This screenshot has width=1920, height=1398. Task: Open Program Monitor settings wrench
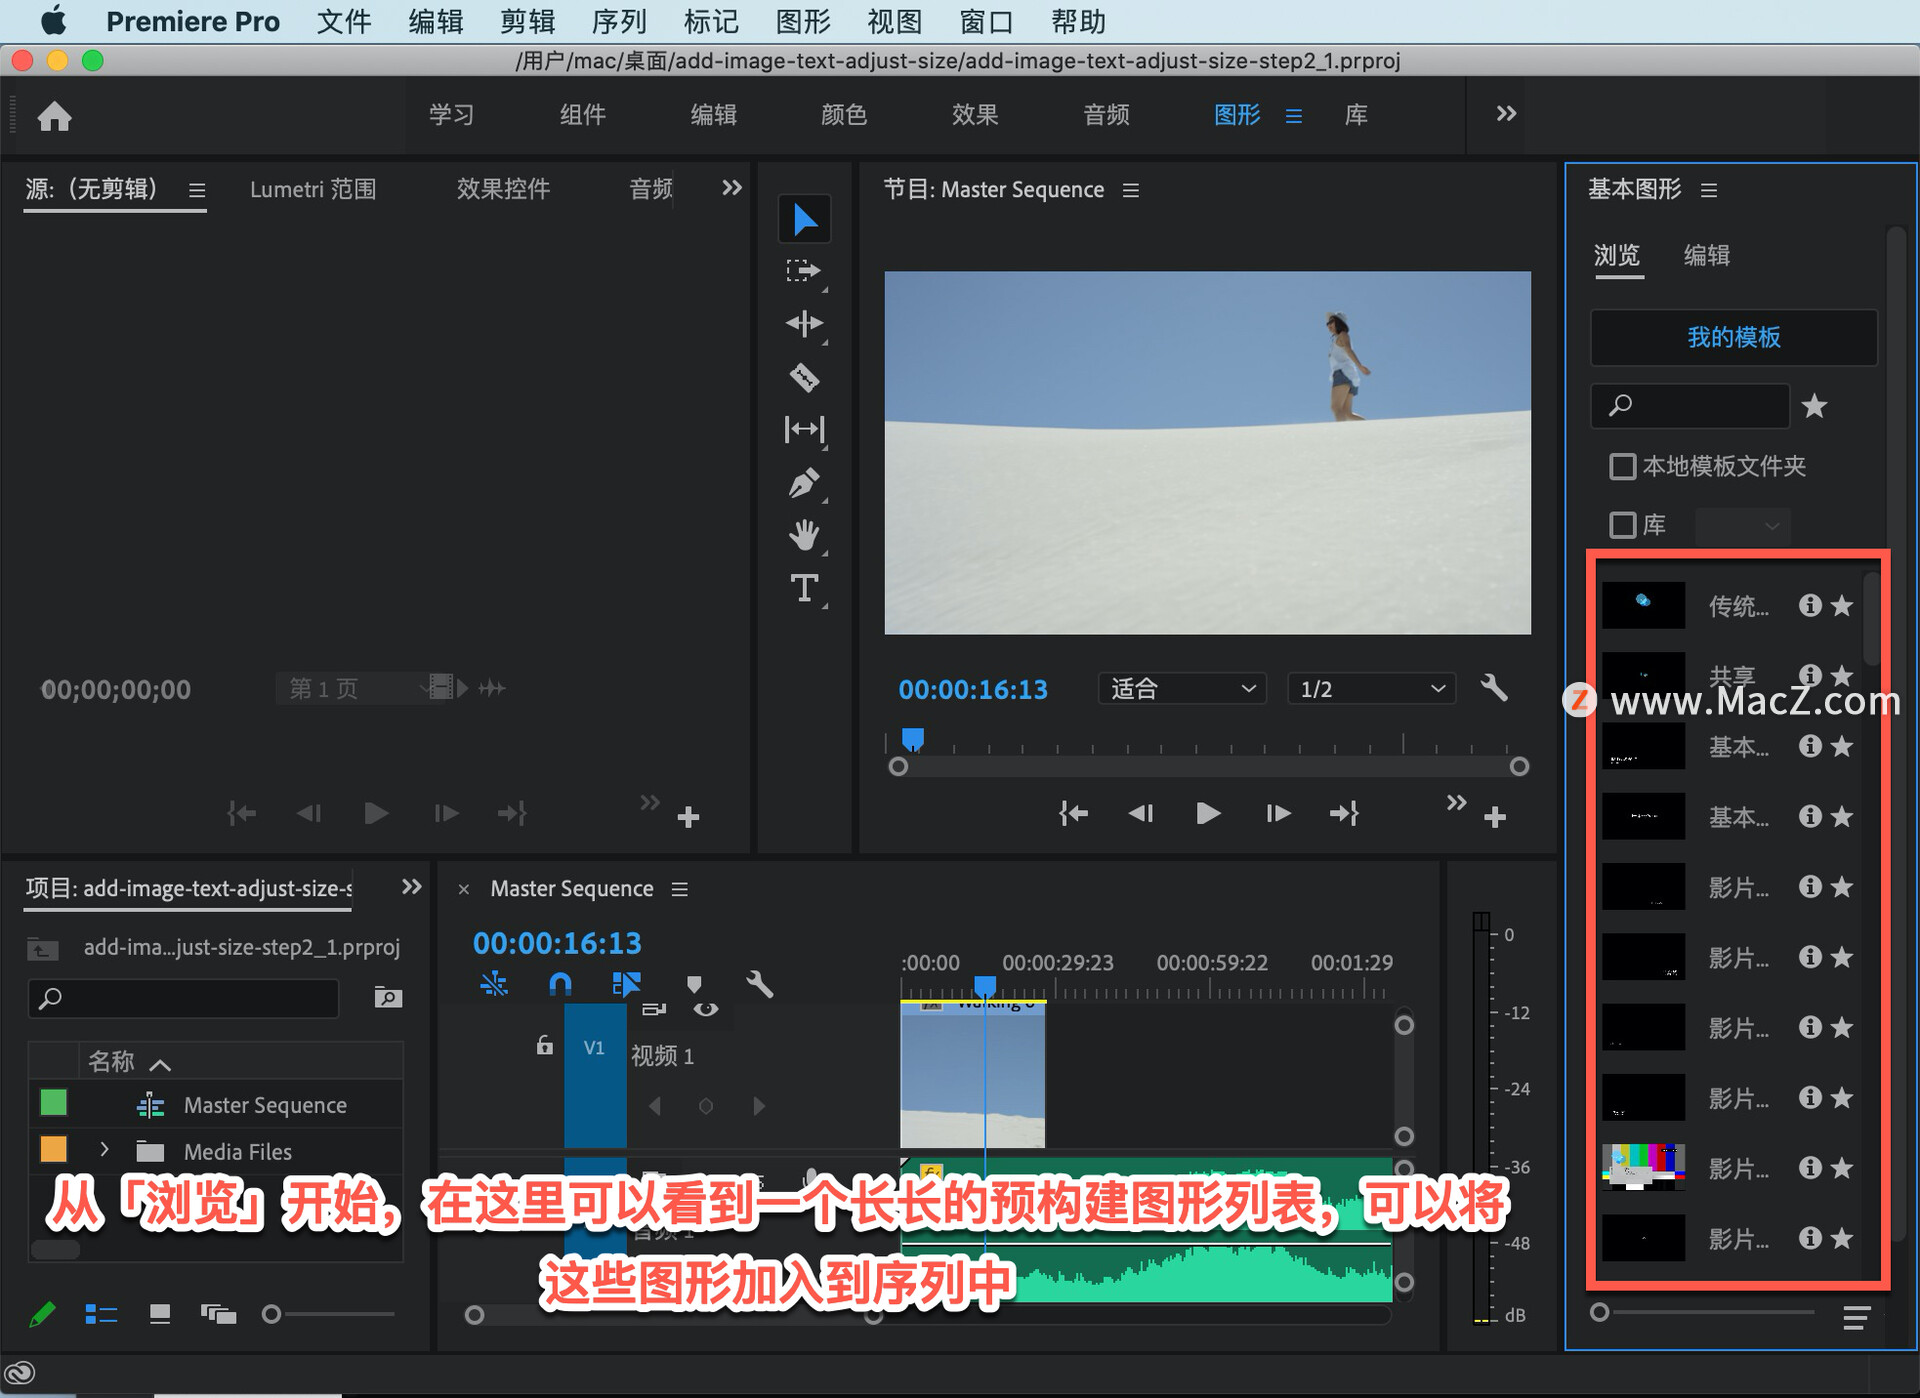(1494, 688)
